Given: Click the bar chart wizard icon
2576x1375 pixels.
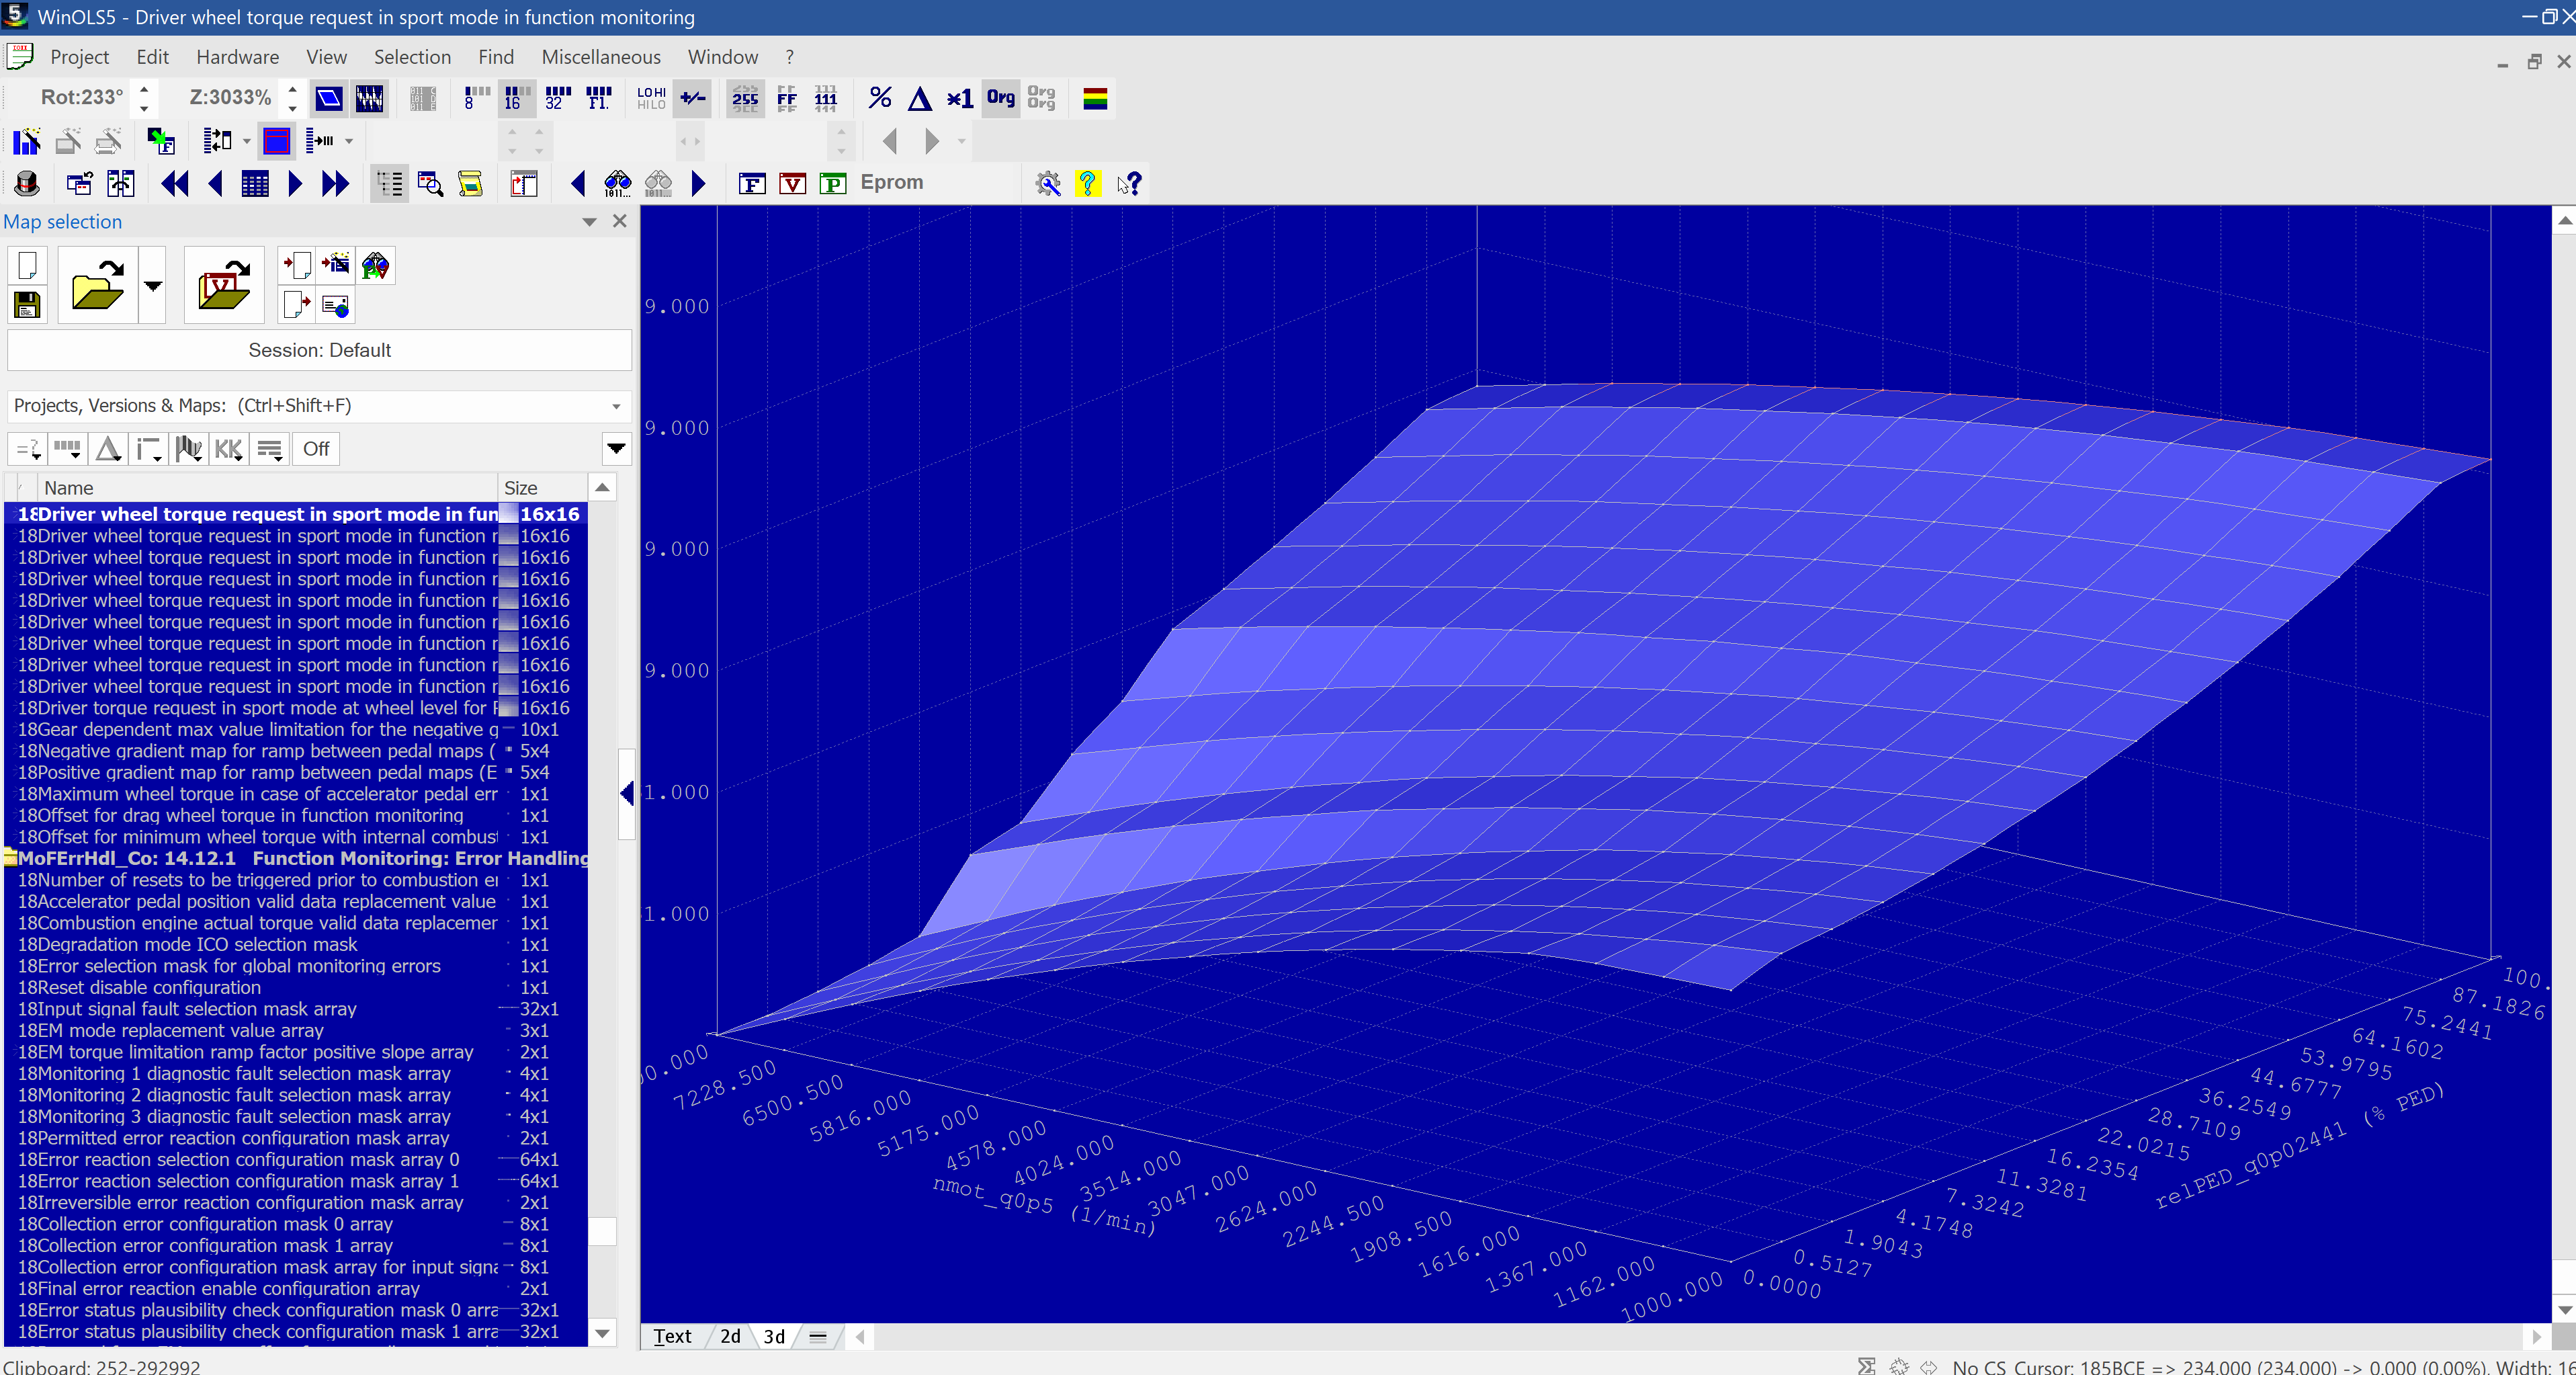Looking at the screenshot, I should tap(27, 141).
